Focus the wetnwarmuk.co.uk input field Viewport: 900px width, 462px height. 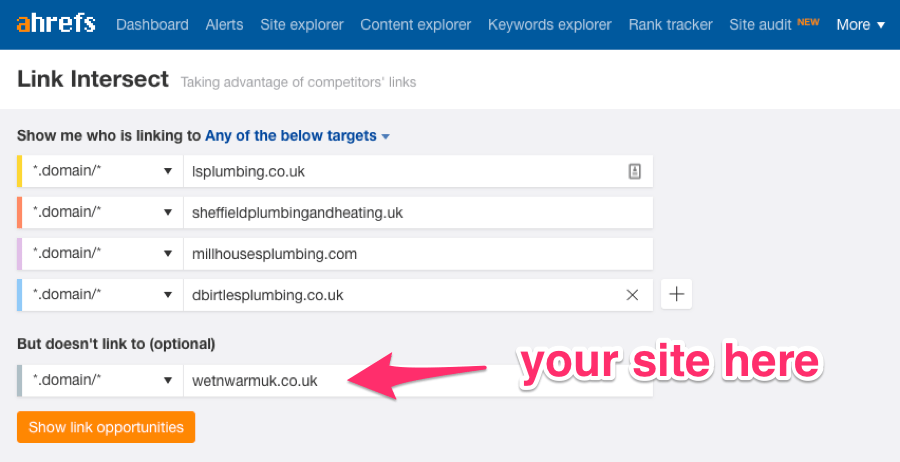(x=418, y=380)
